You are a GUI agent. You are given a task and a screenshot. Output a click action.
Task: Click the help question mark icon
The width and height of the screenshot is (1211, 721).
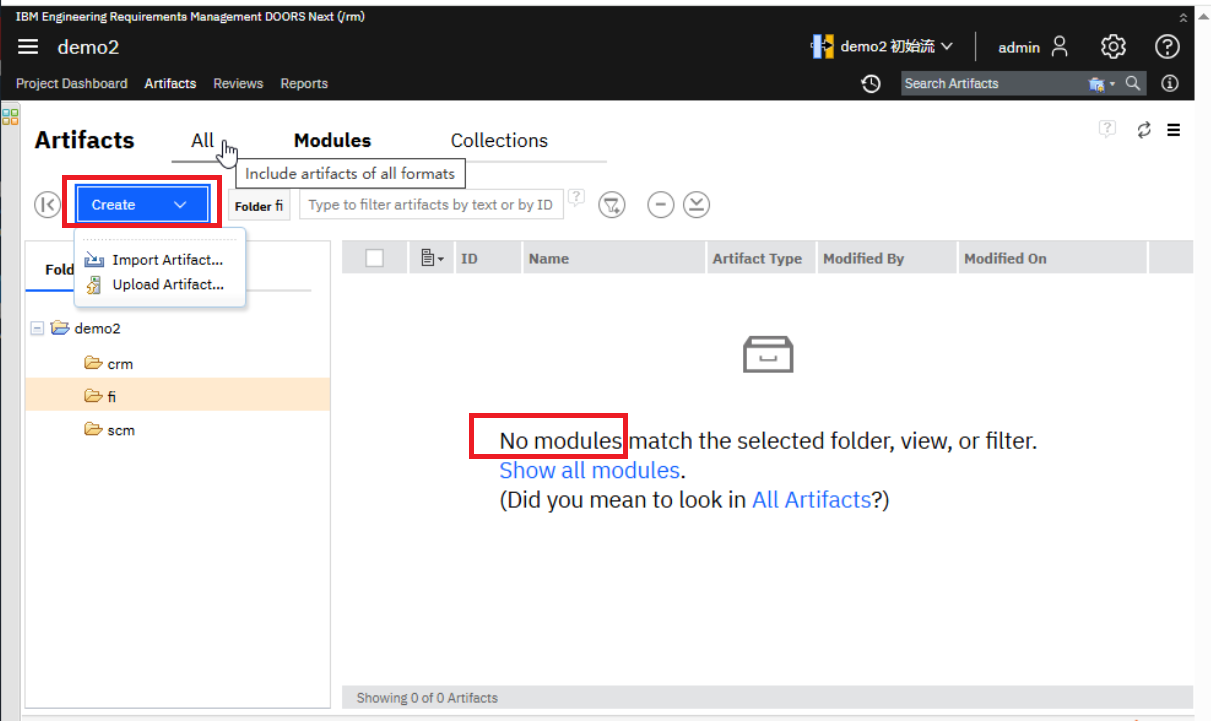tap(1167, 47)
